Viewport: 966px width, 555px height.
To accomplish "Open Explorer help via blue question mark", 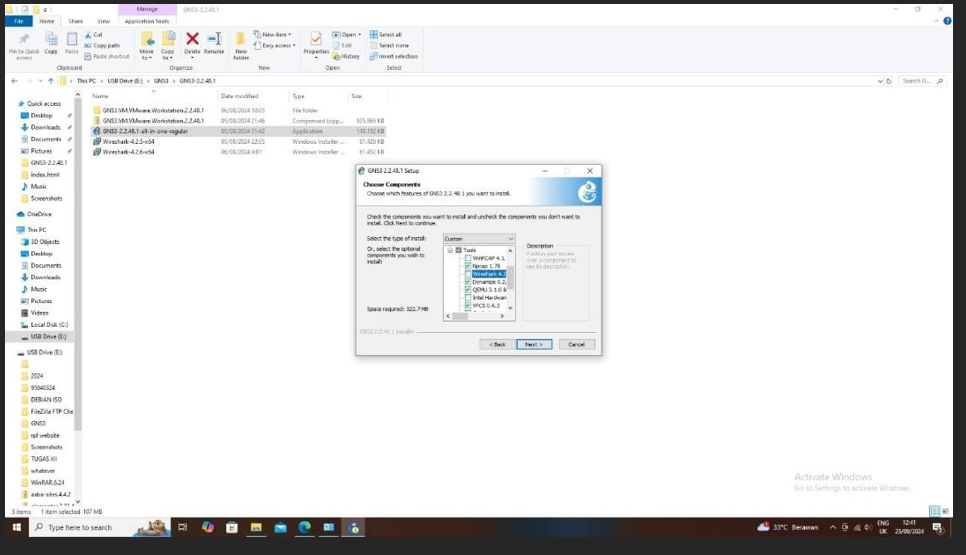I will pyautogui.click(x=948, y=21).
